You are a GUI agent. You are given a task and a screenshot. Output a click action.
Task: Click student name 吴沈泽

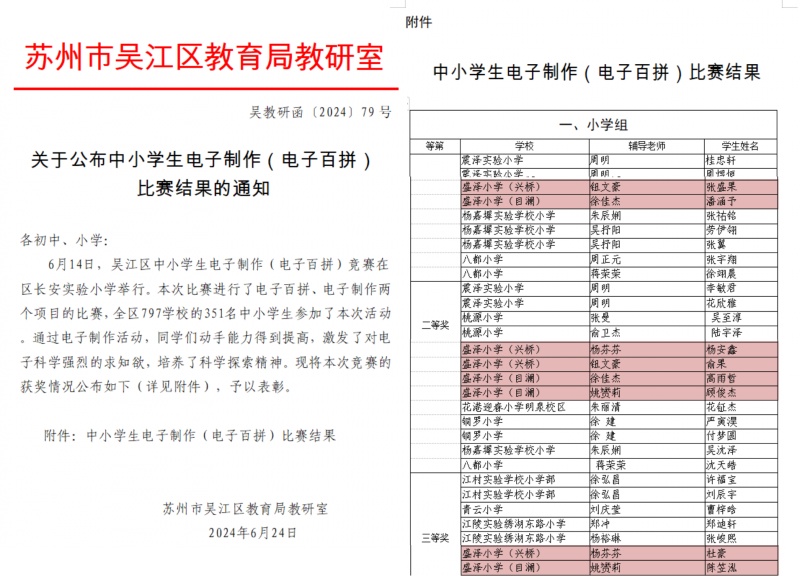click(x=721, y=450)
